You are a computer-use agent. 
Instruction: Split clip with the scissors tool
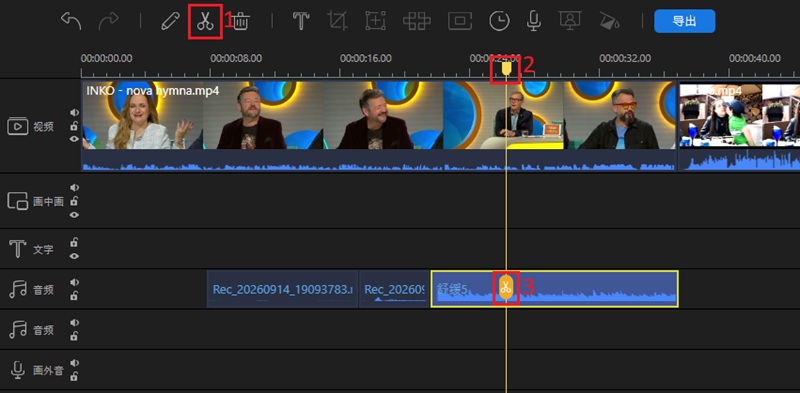click(x=205, y=21)
